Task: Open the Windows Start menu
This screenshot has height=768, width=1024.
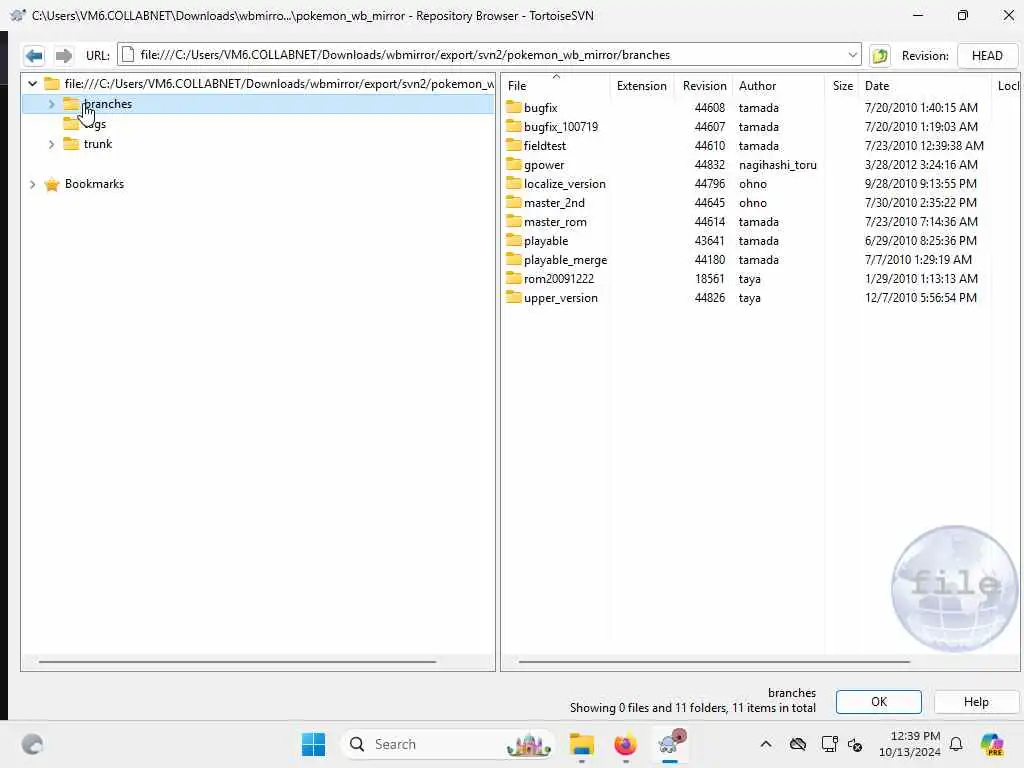Action: [313, 744]
